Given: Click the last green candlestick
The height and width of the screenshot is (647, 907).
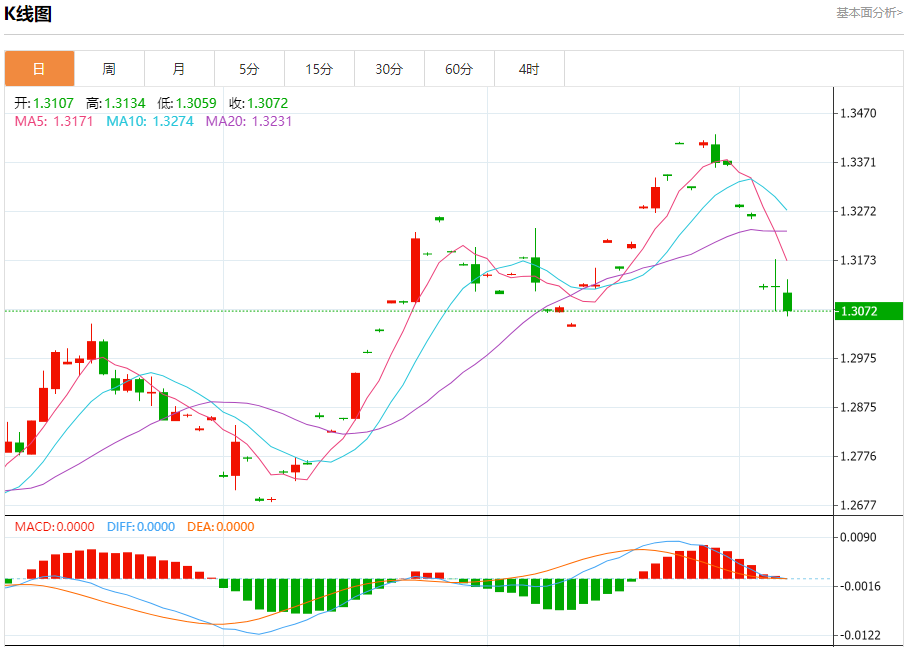Looking at the screenshot, I should click(x=787, y=302).
